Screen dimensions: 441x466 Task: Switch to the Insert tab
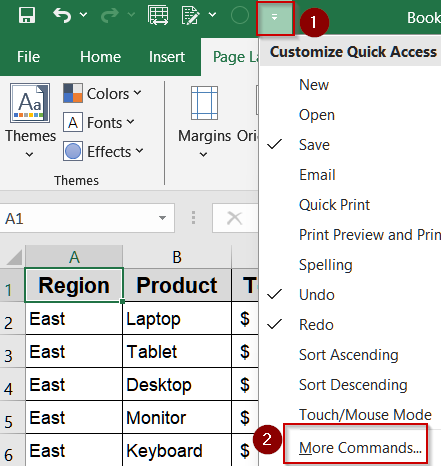pyautogui.click(x=167, y=57)
